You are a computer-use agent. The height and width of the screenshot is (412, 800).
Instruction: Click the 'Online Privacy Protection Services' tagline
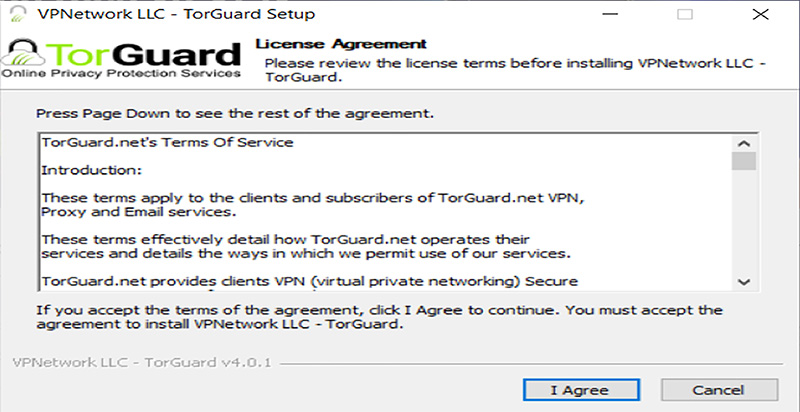(x=121, y=73)
